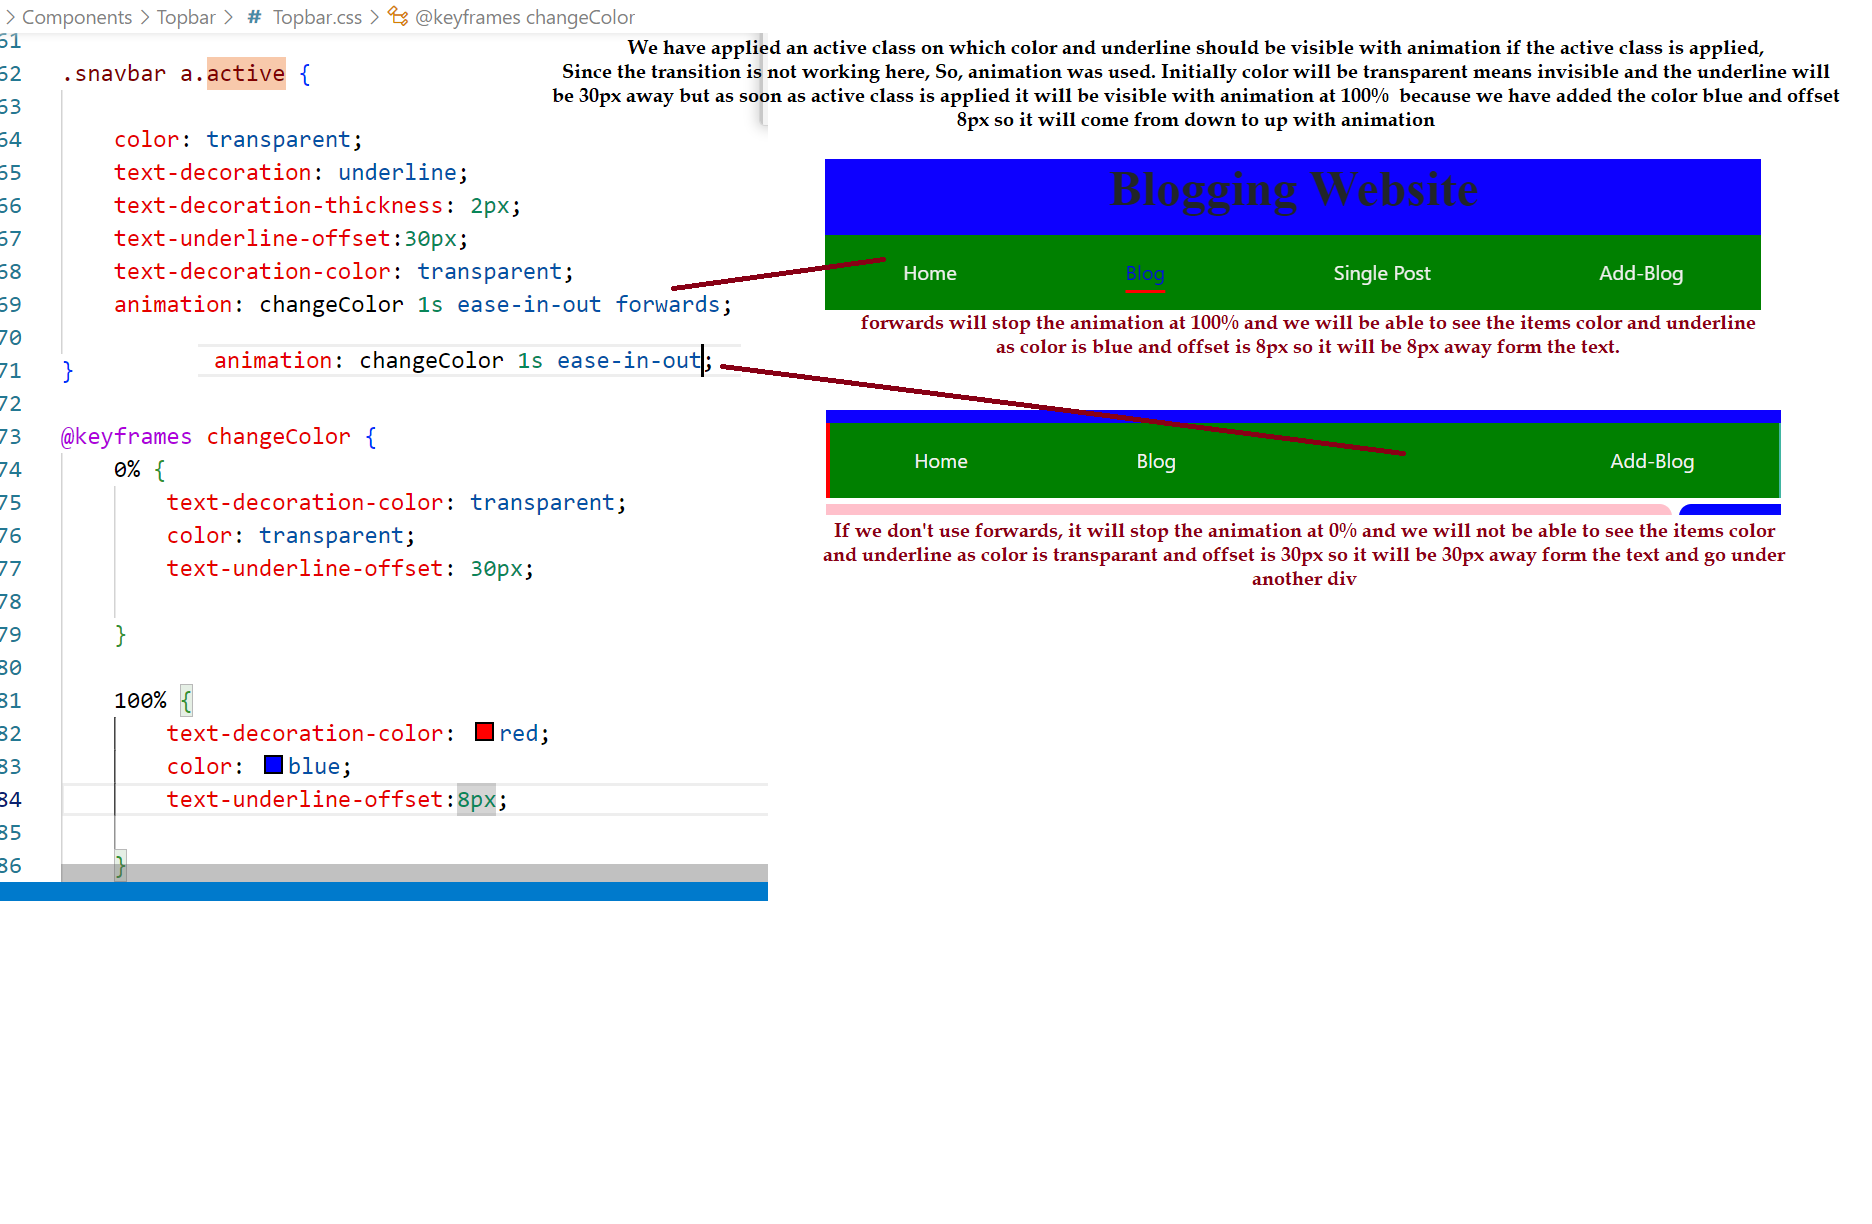This screenshot has width=1872, height=1224.
Task: Click Single Post in the navbar
Action: pyautogui.click(x=1382, y=273)
